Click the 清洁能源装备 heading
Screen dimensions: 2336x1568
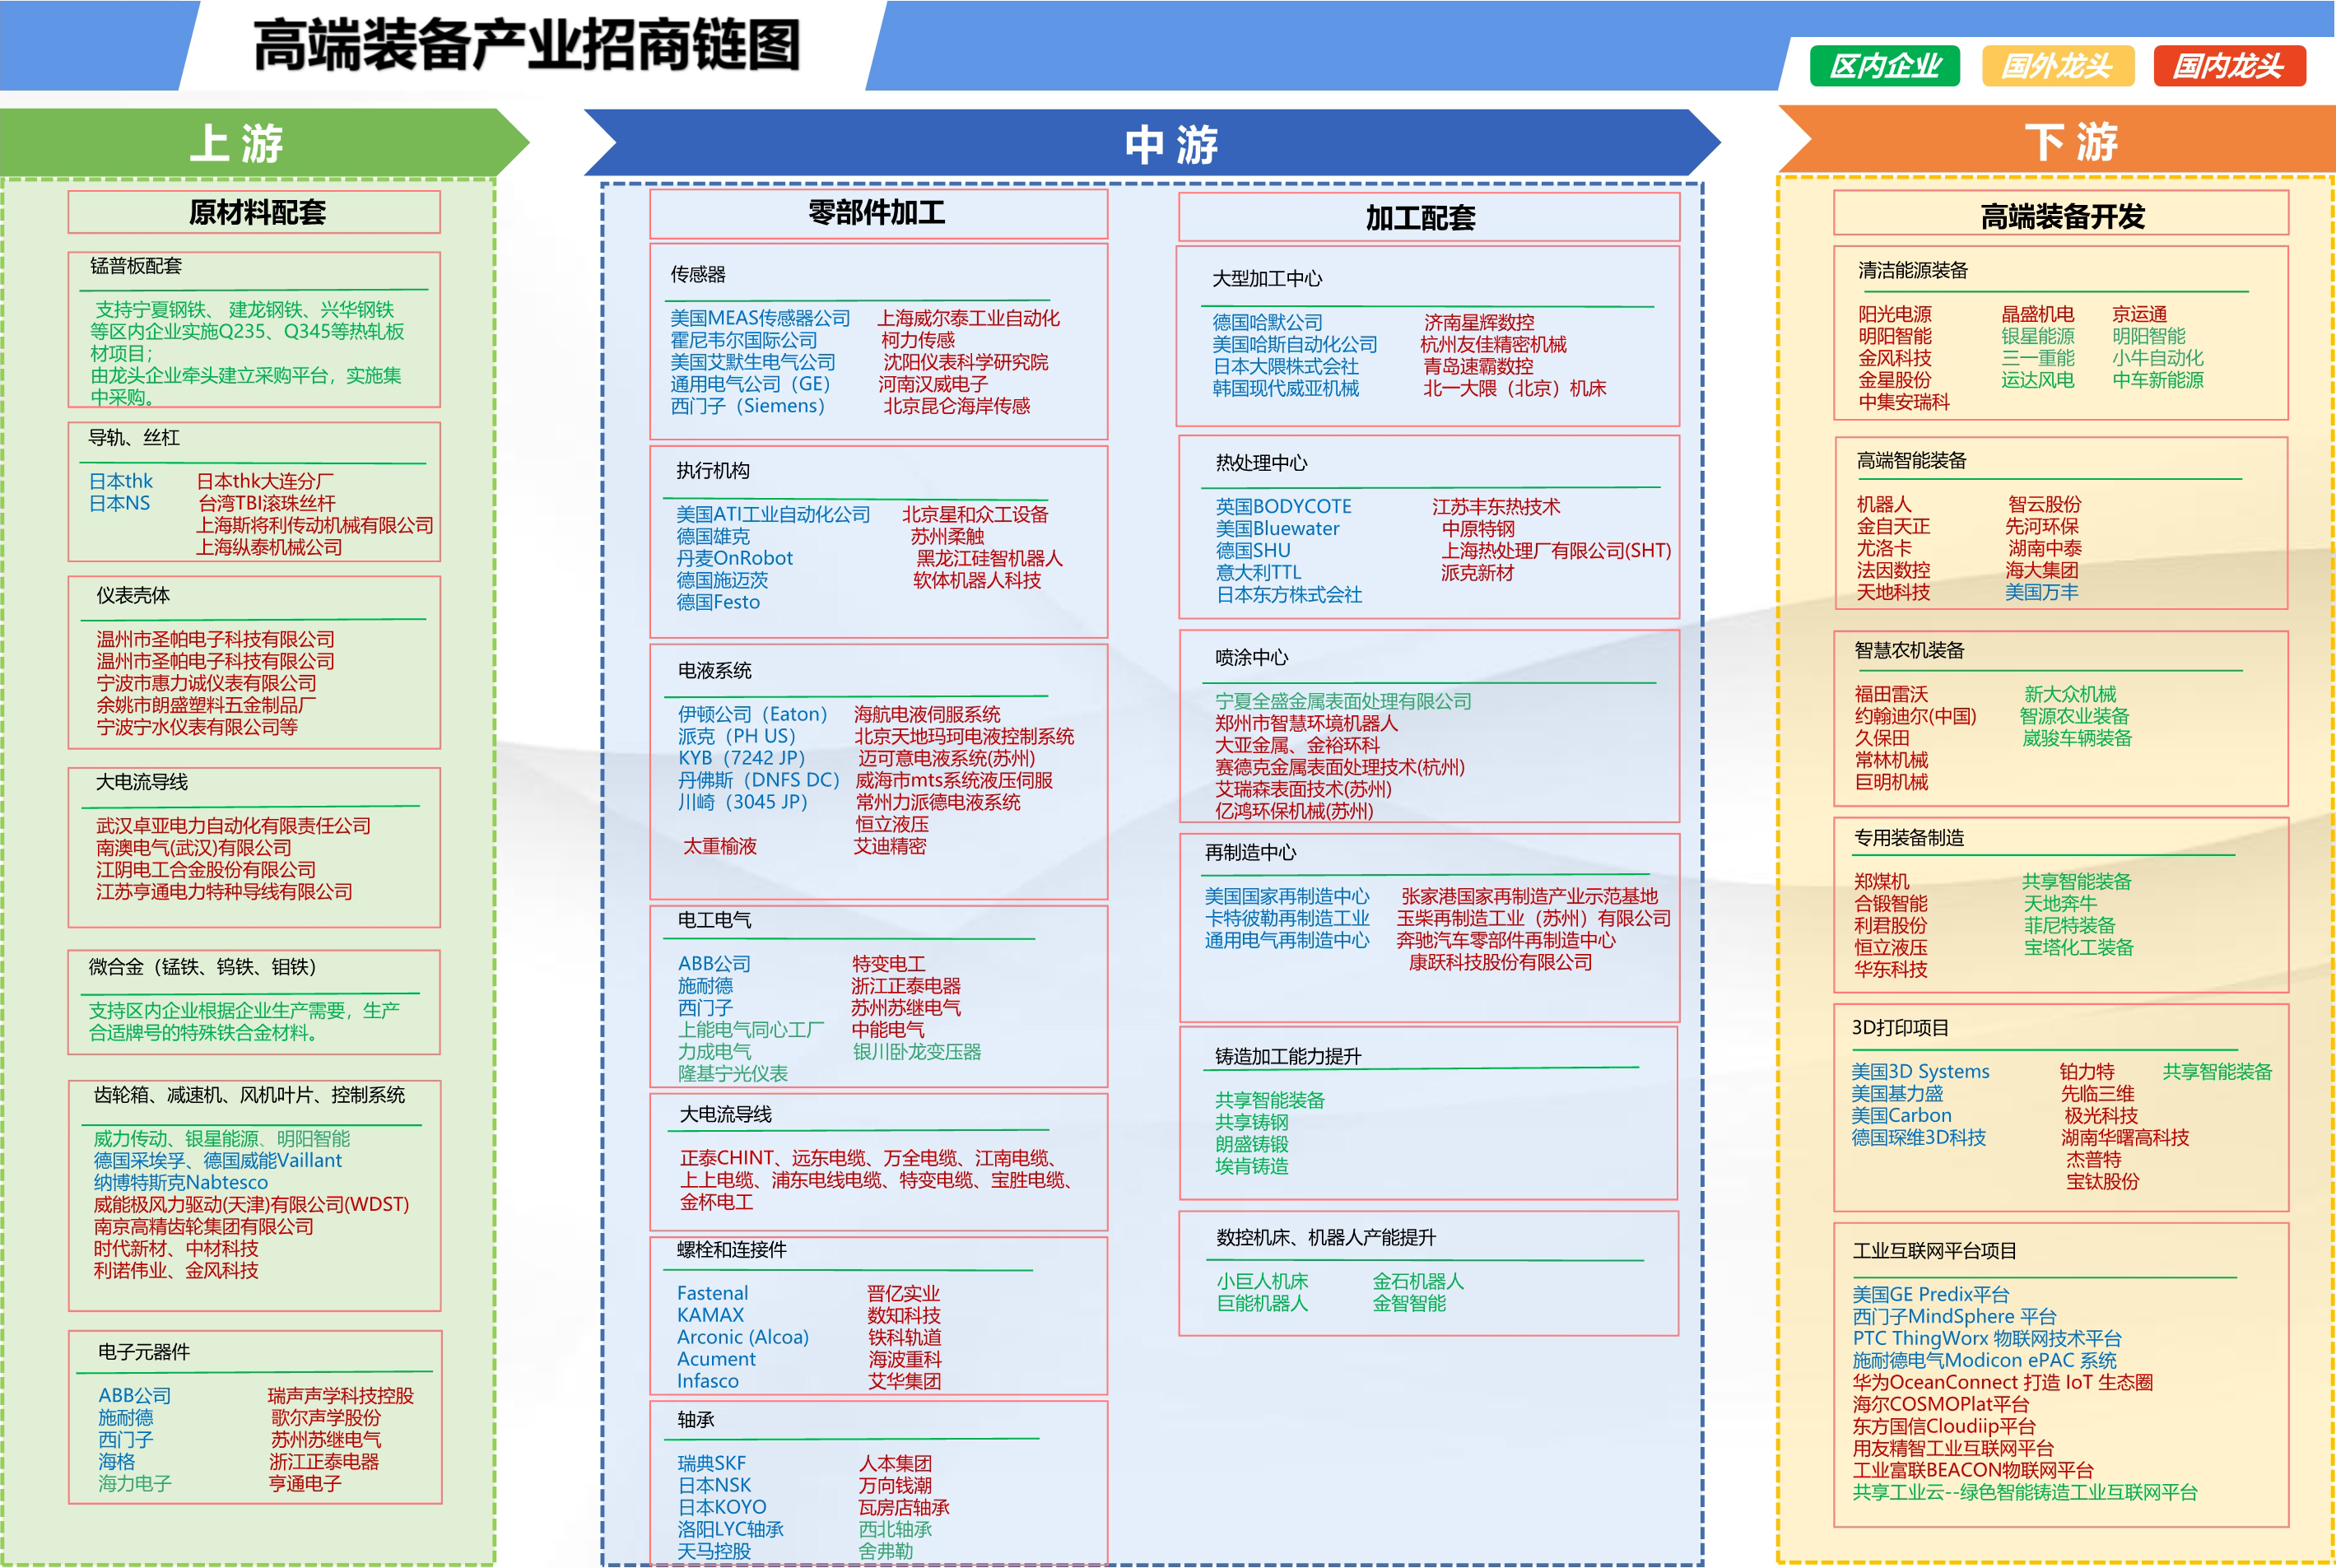[x=1912, y=270]
